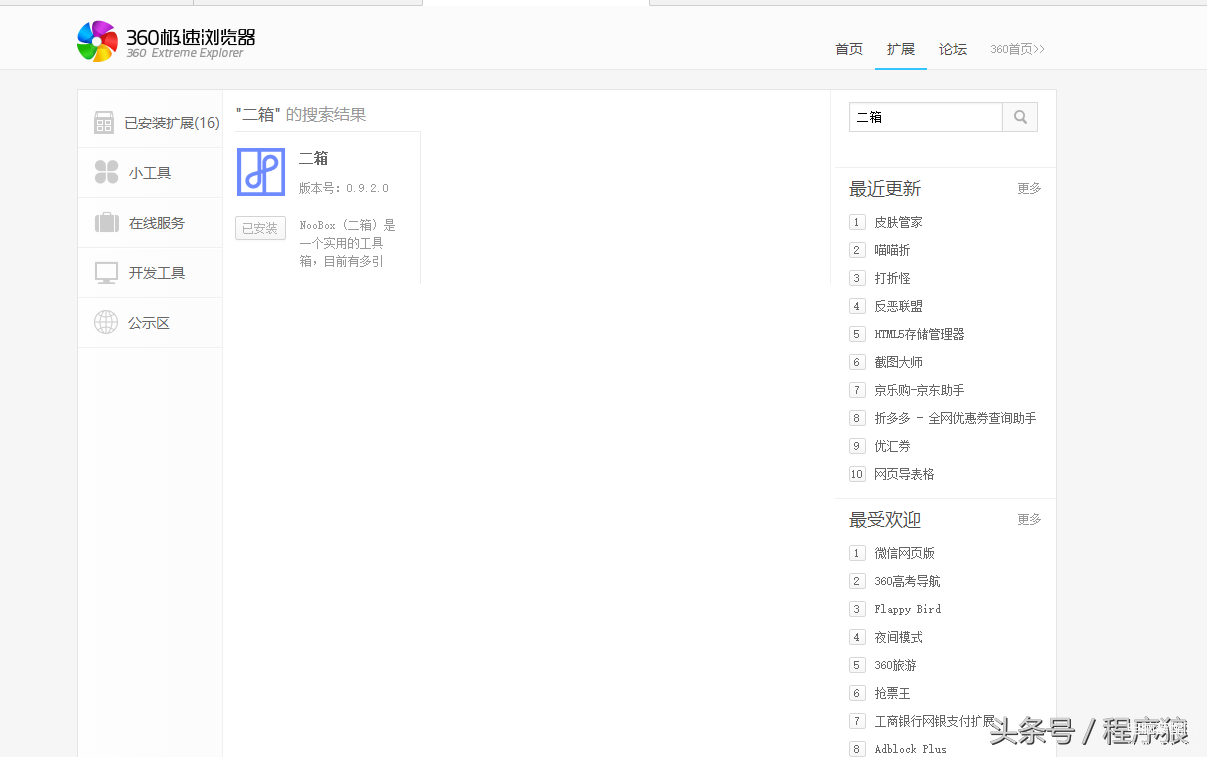The height and width of the screenshot is (757, 1207).
Task: Click the 最受欢迎 section heading
Action: pos(885,520)
